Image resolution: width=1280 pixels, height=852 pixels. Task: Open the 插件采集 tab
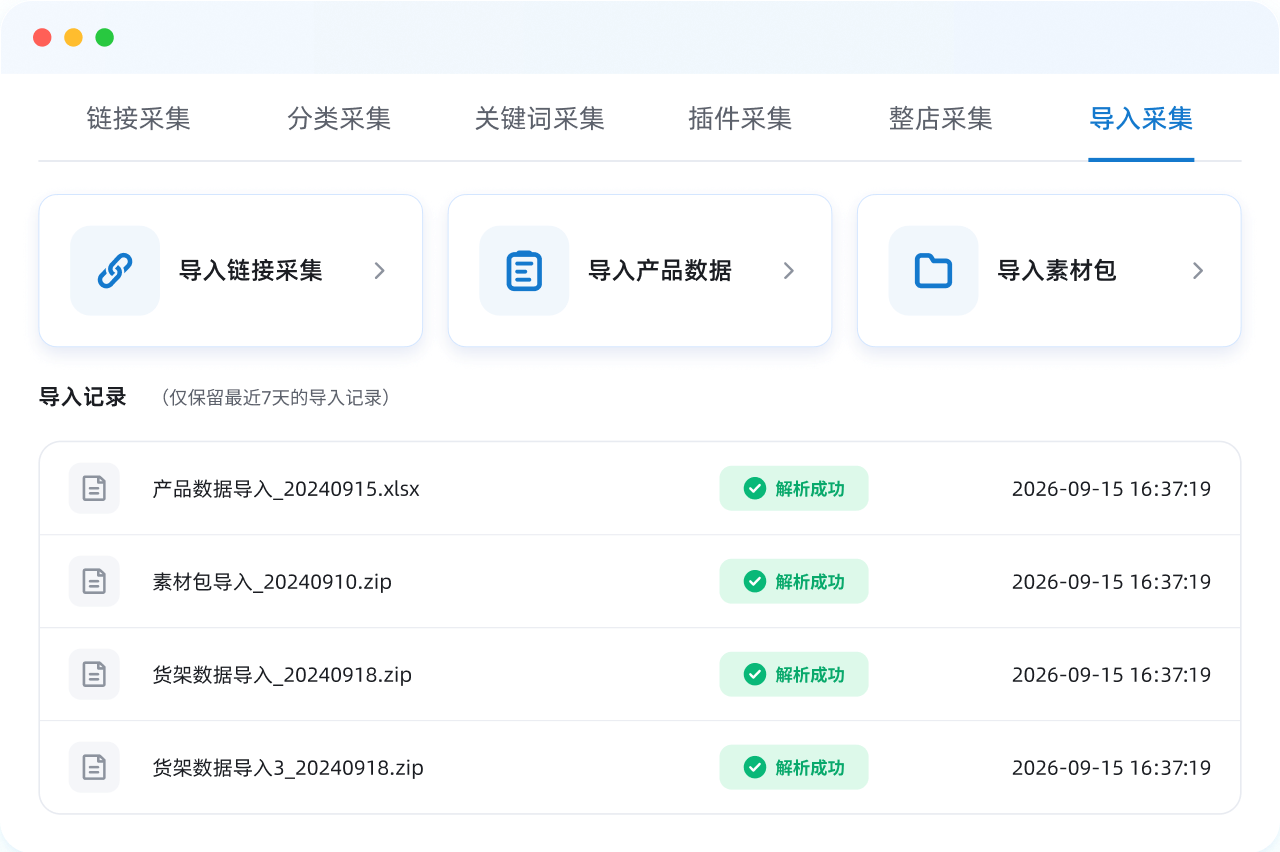(740, 119)
